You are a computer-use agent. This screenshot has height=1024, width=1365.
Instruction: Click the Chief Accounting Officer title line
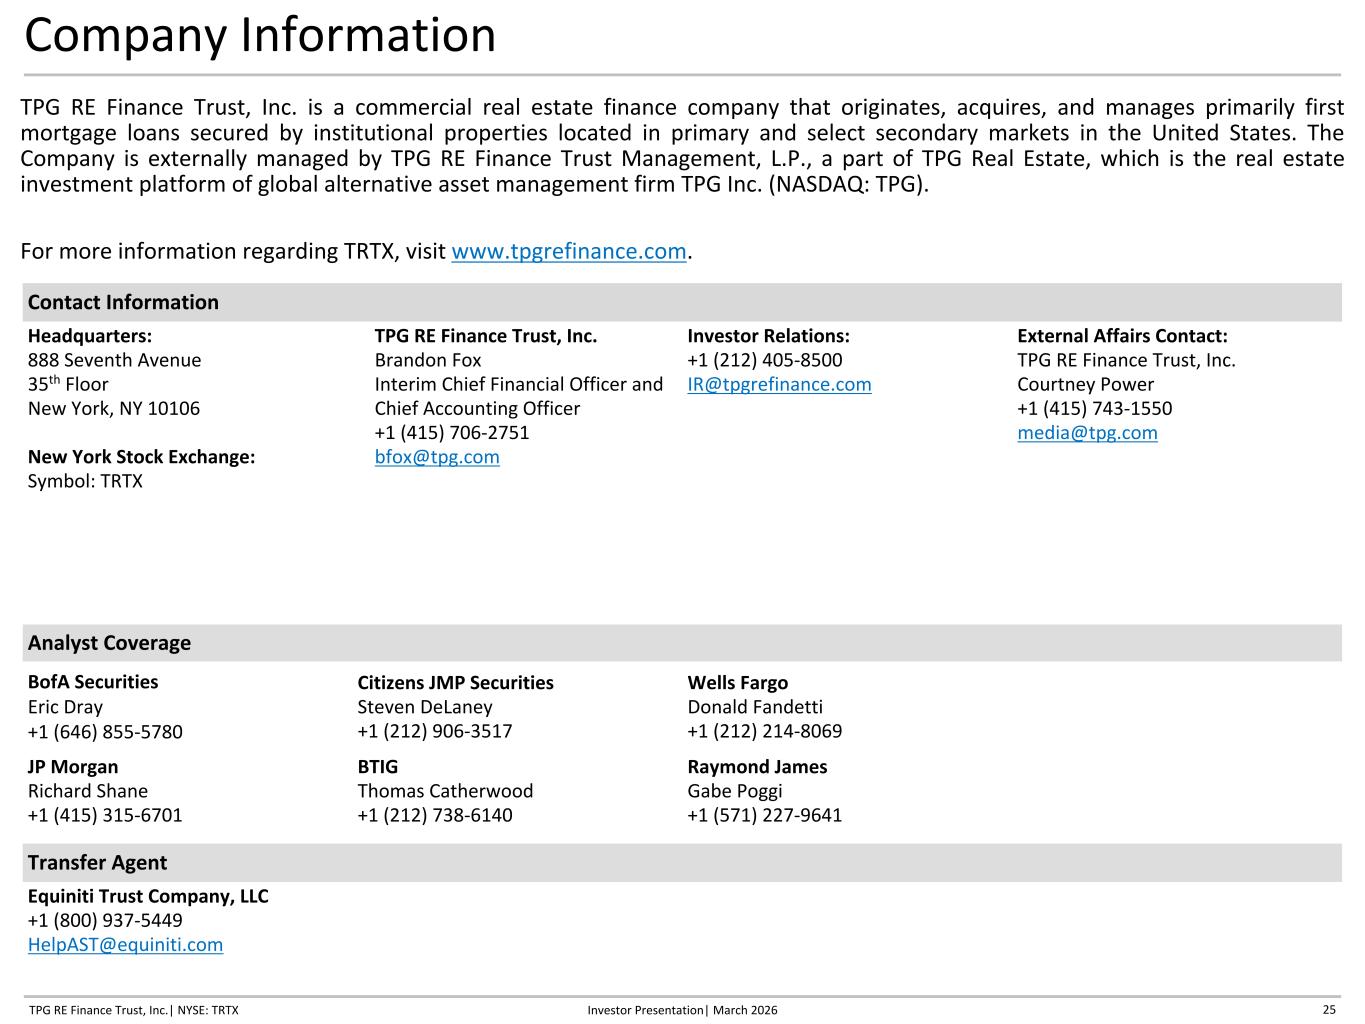pos(477,408)
